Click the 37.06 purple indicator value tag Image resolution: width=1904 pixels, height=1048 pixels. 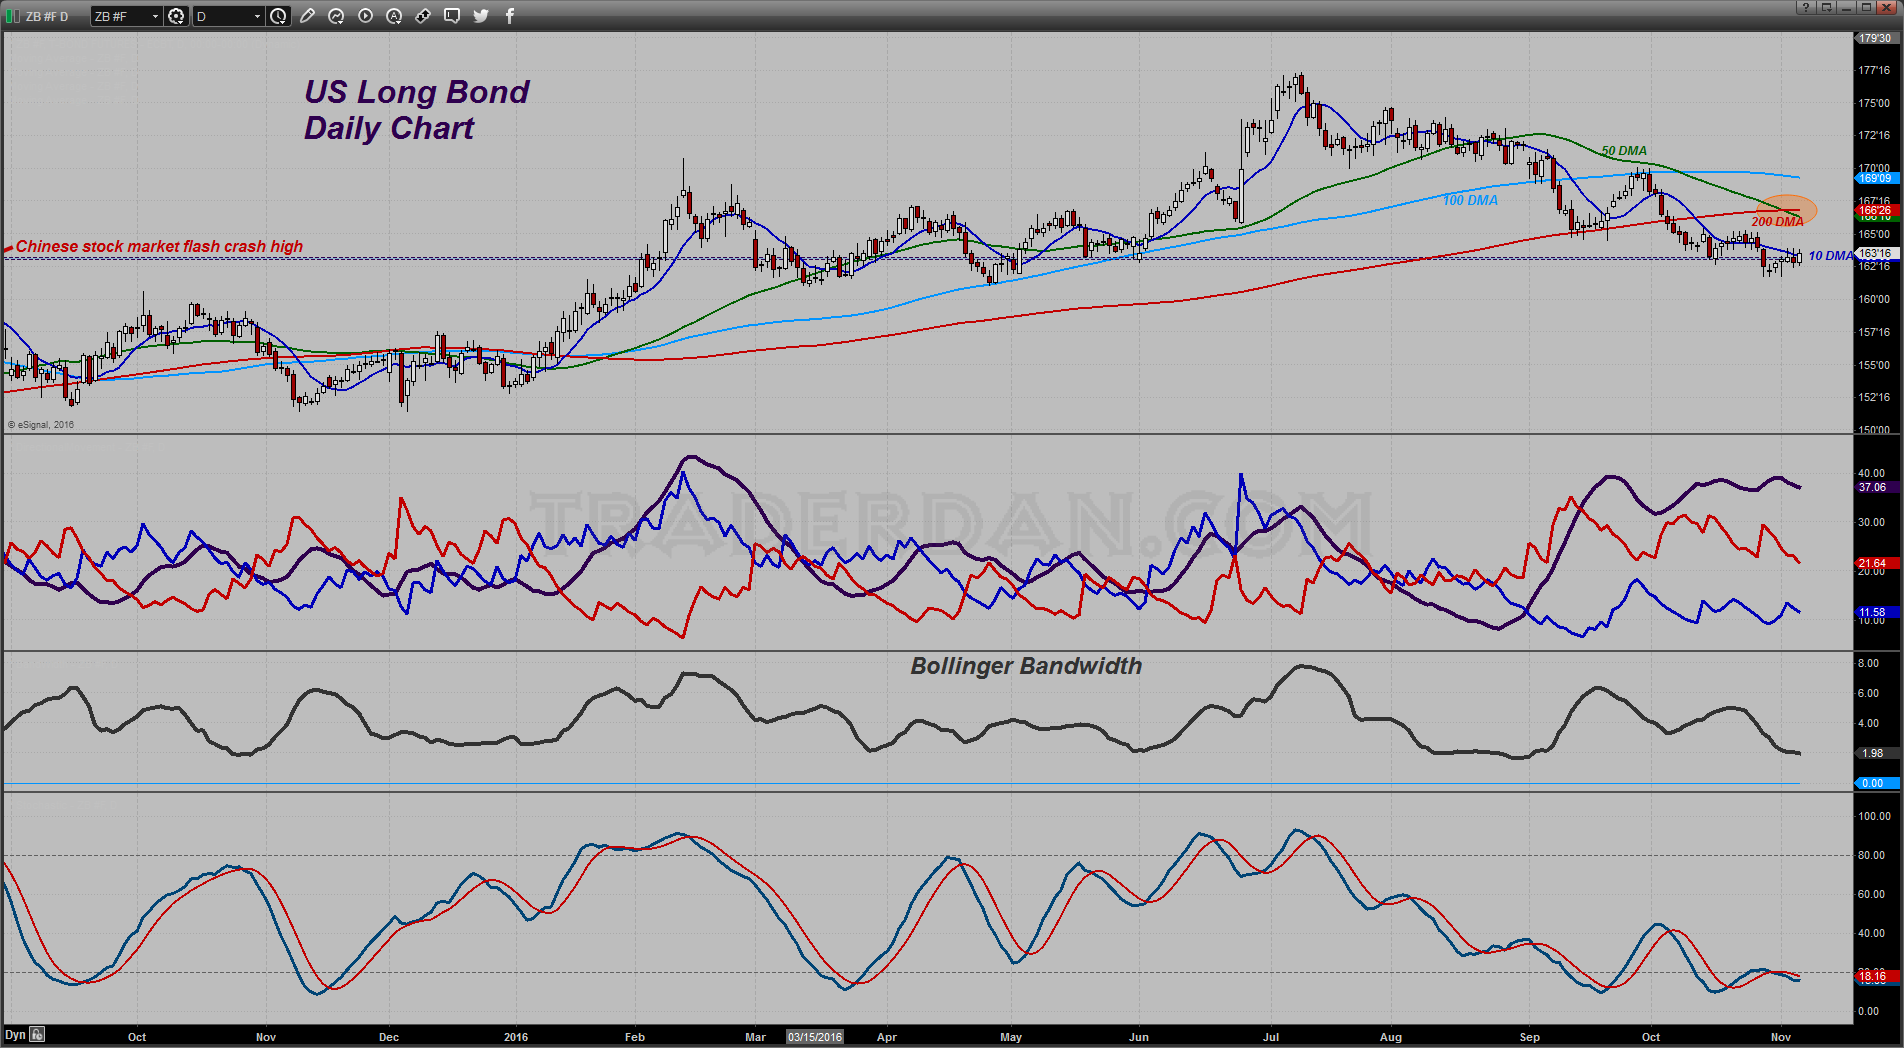(1872, 487)
